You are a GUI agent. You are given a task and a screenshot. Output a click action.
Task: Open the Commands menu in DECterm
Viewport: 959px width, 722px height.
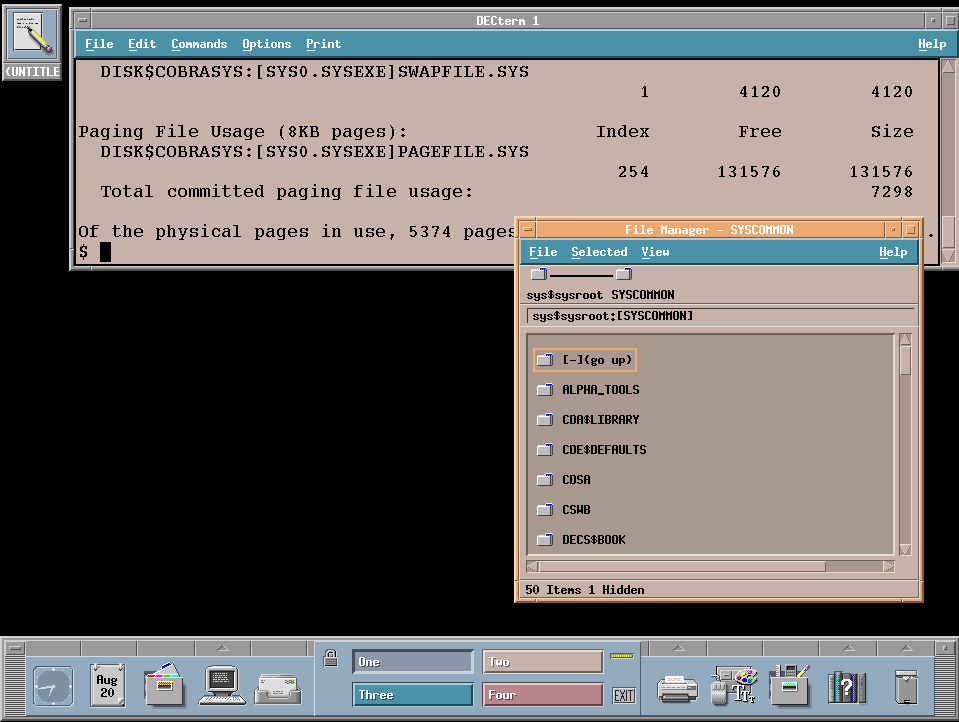click(199, 44)
